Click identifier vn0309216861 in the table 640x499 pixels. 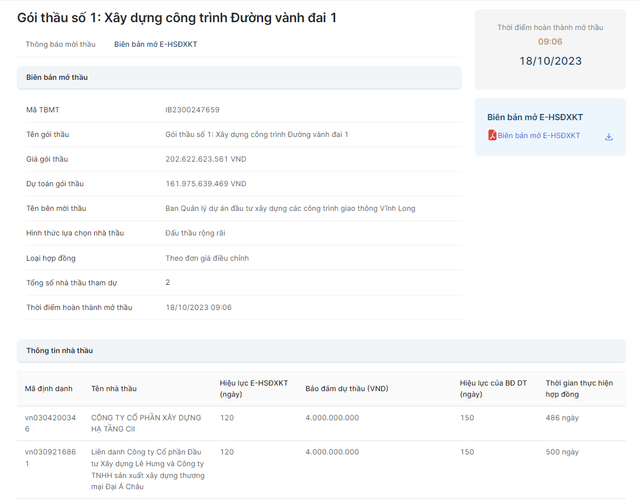tap(49, 457)
